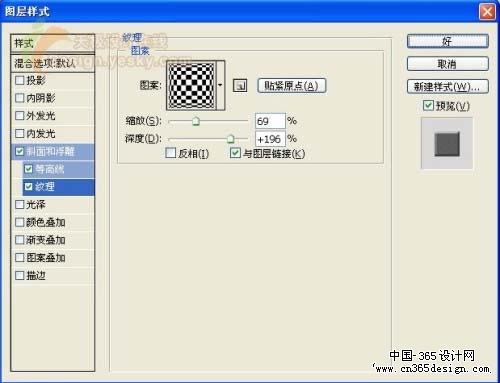Image resolution: width=500 pixels, height=383 pixels.
Task: Click the scale percentage input field
Action: coord(270,121)
